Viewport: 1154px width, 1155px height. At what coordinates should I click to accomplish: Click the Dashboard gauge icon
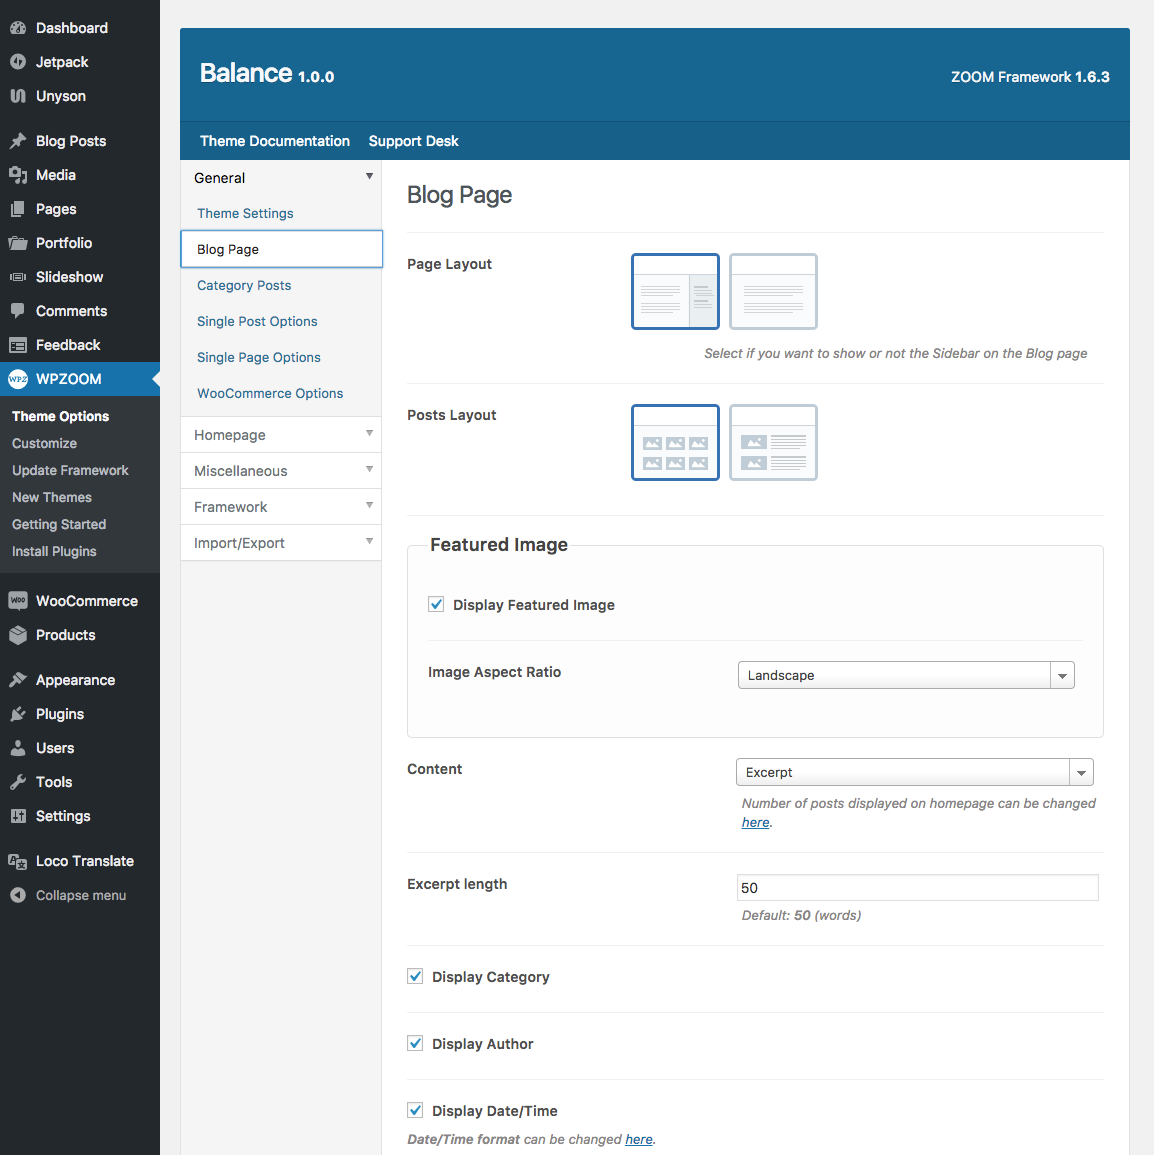18,28
